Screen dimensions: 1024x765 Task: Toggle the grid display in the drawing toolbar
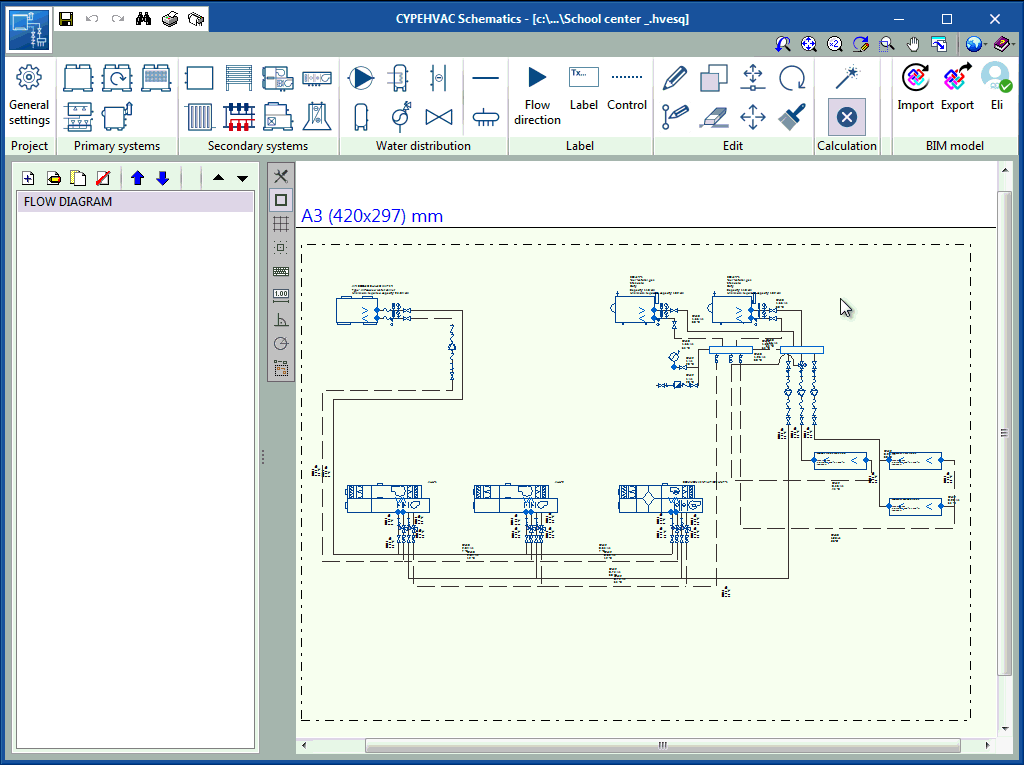pyautogui.click(x=280, y=224)
